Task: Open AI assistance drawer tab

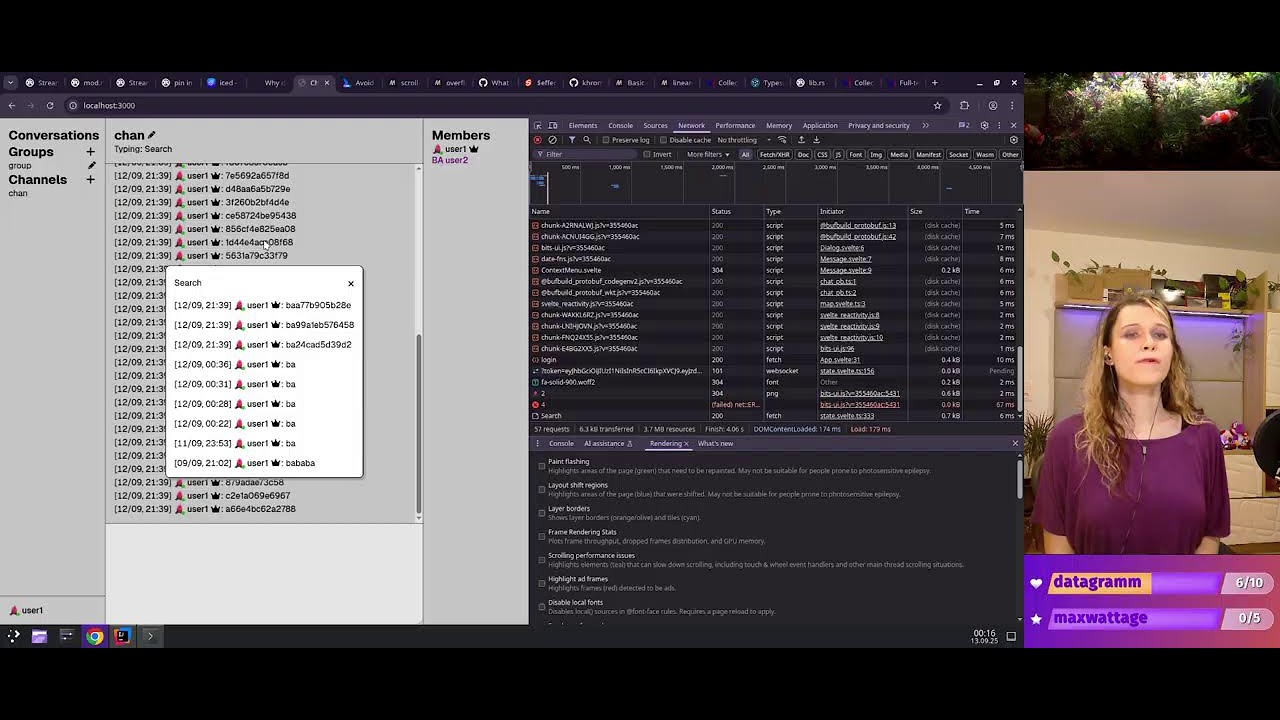Action: click(x=608, y=444)
